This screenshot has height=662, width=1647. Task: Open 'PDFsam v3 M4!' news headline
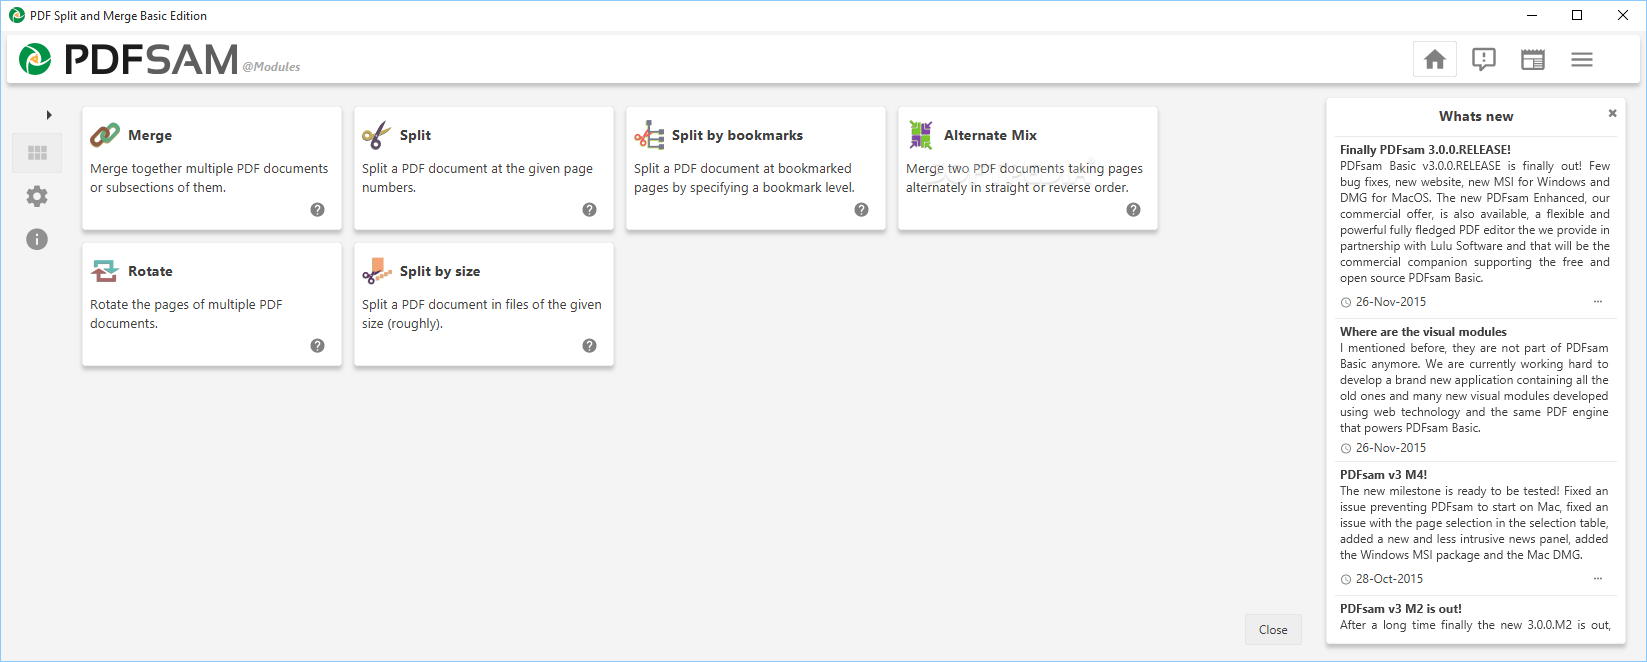coord(1383,475)
